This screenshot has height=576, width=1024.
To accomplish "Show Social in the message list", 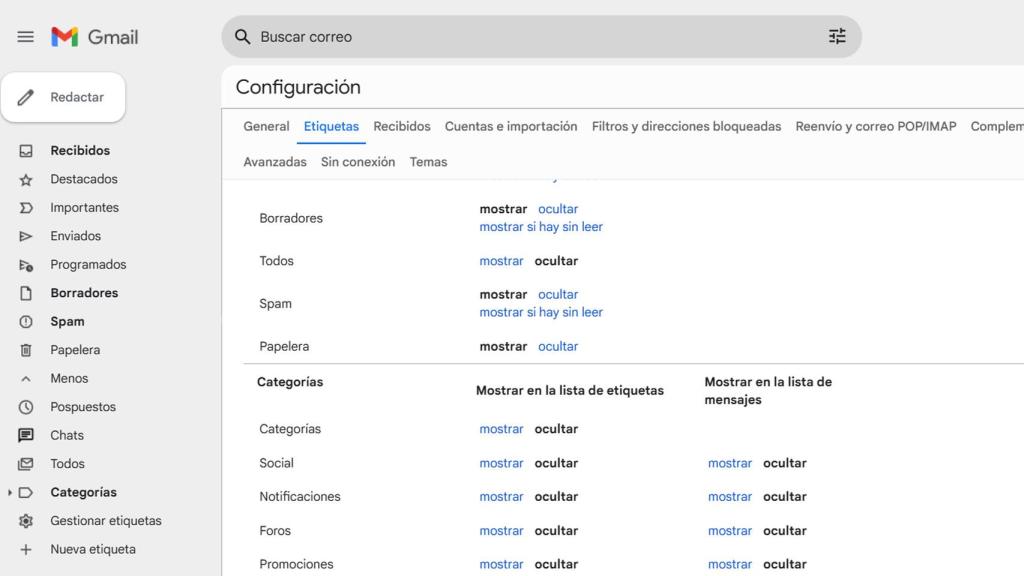I will (x=729, y=463).
